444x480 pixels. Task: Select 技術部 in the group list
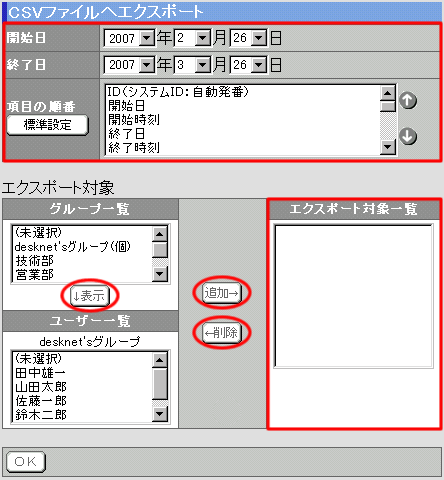(x=35, y=261)
